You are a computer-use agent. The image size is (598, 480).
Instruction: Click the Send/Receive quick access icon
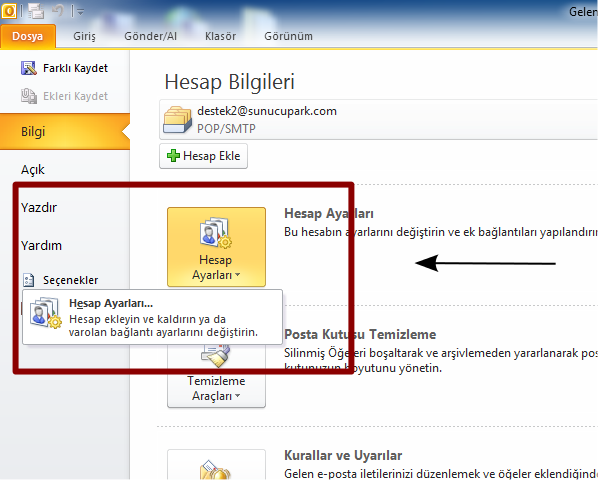[x=36, y=11]
